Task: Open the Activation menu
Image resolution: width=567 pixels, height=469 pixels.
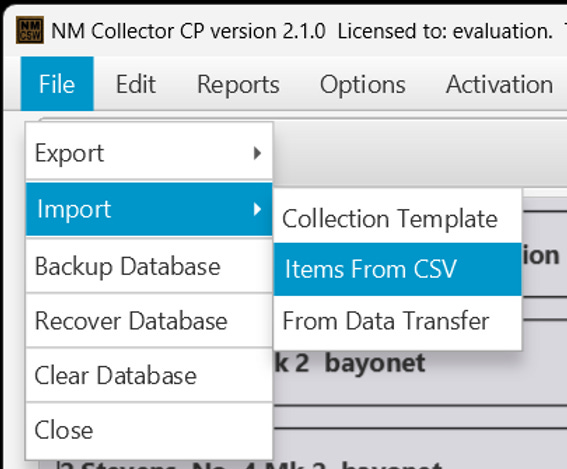Action: click(x=499, y=84)
